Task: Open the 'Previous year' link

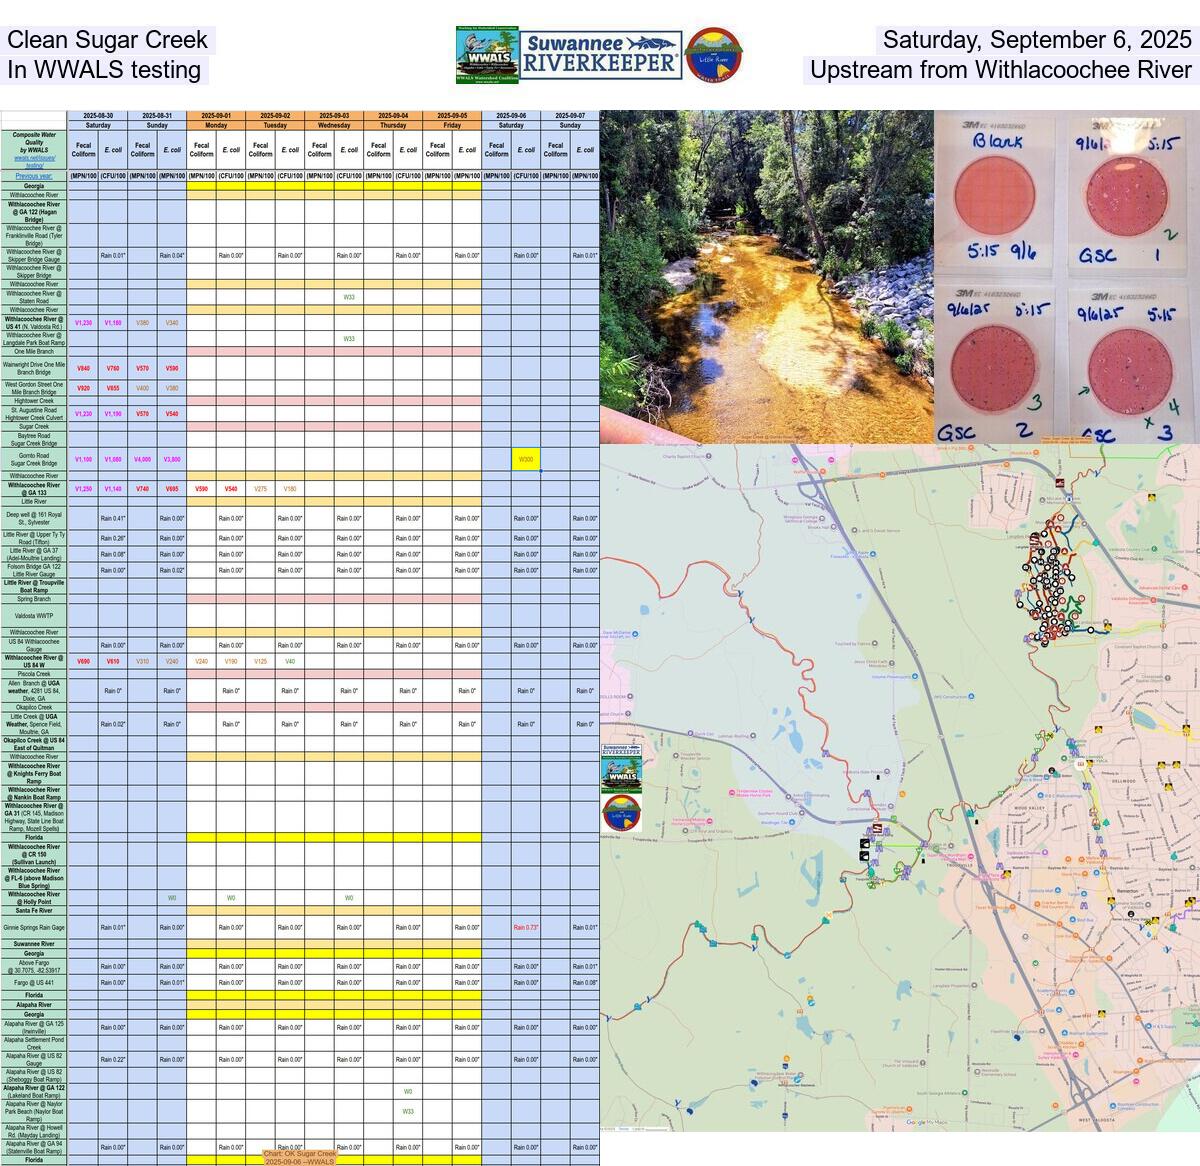Action: [x=34, y=175]
